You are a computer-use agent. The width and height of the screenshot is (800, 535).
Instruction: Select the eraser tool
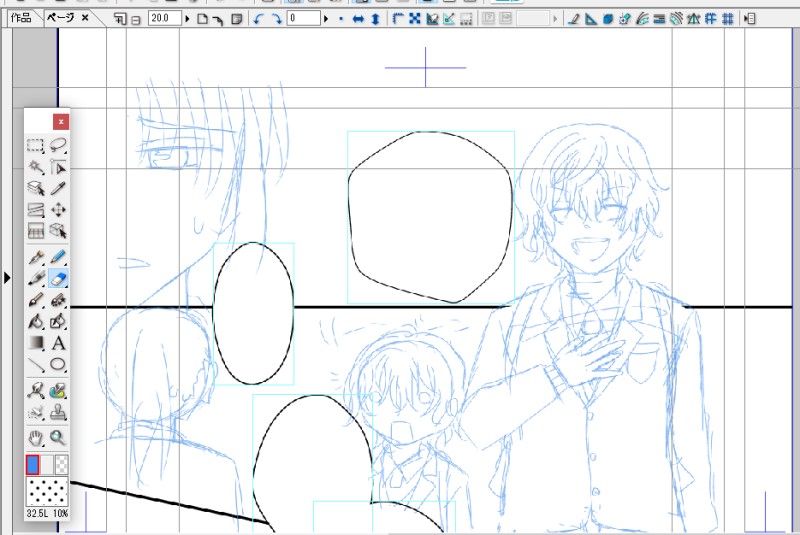(58, 278)
